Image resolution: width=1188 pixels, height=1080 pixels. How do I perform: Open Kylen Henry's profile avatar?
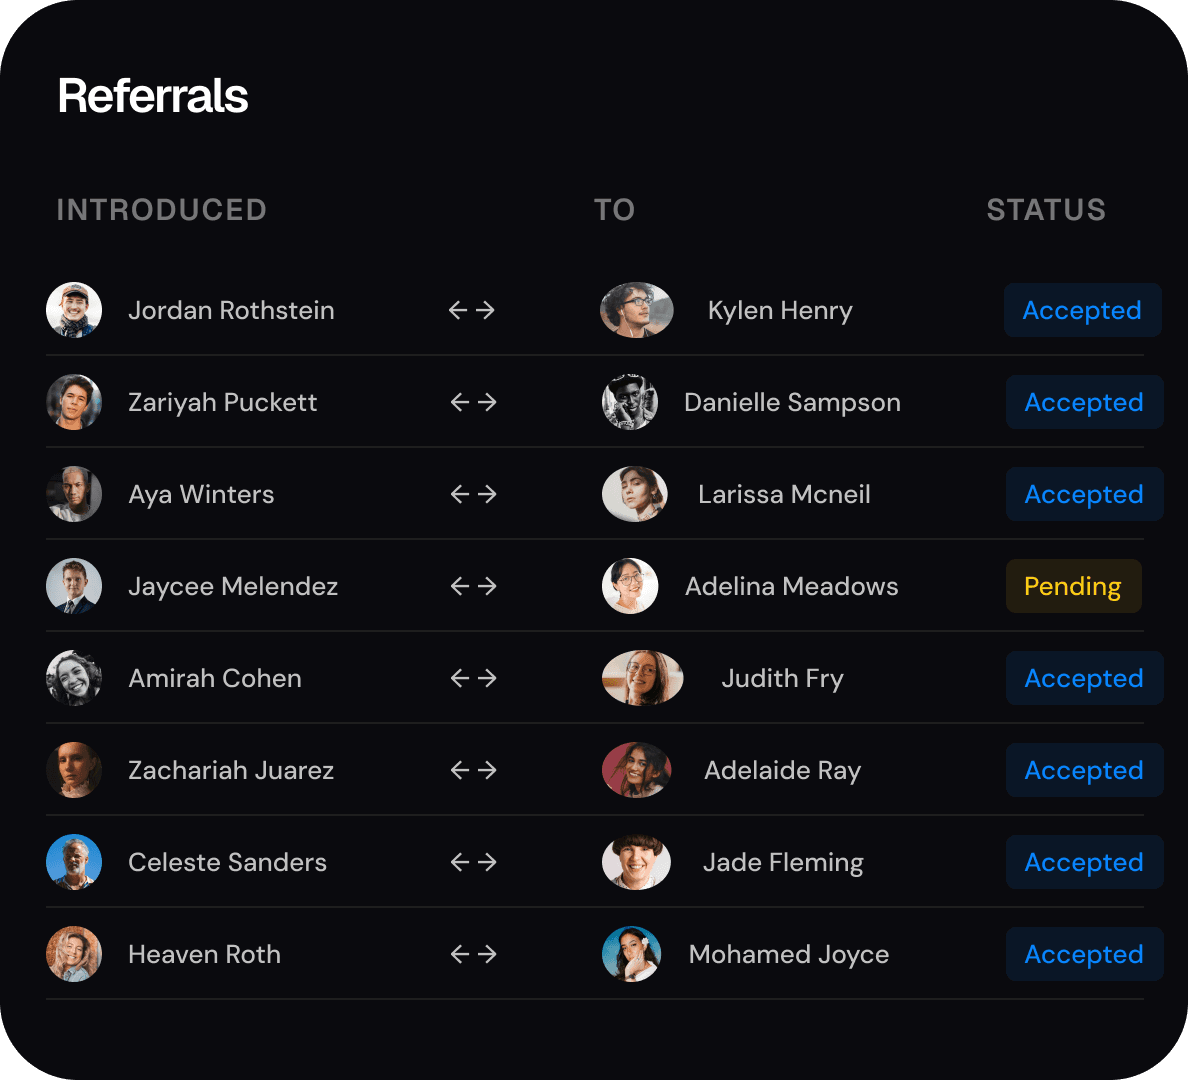636,310
